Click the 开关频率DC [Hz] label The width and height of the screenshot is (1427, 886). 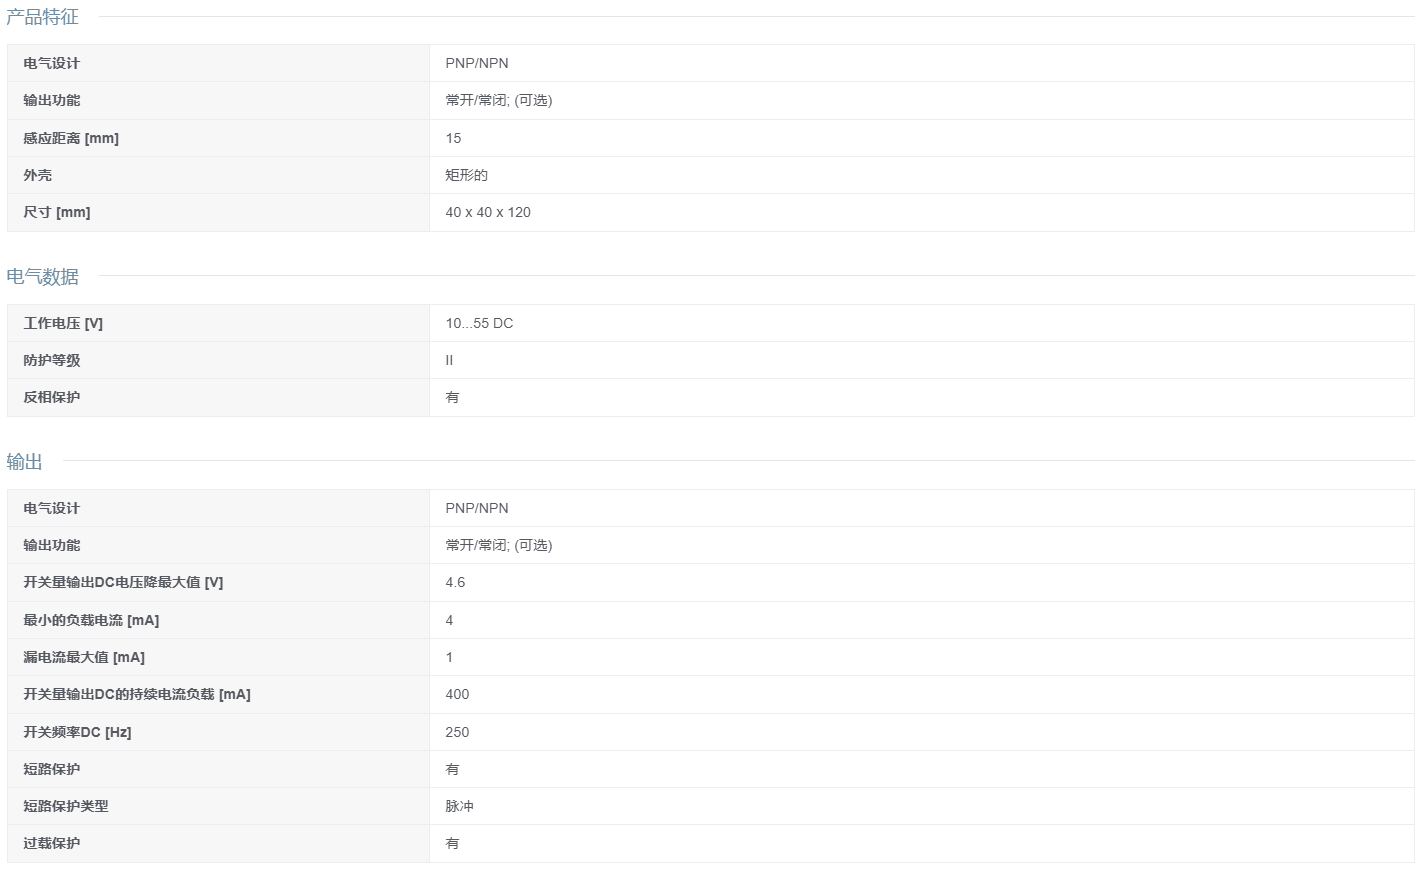click(77, 732)
